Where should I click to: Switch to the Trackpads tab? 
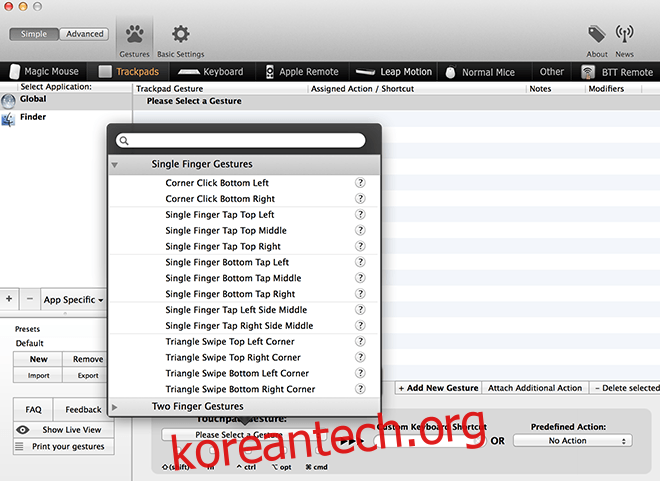pos(128,72)
